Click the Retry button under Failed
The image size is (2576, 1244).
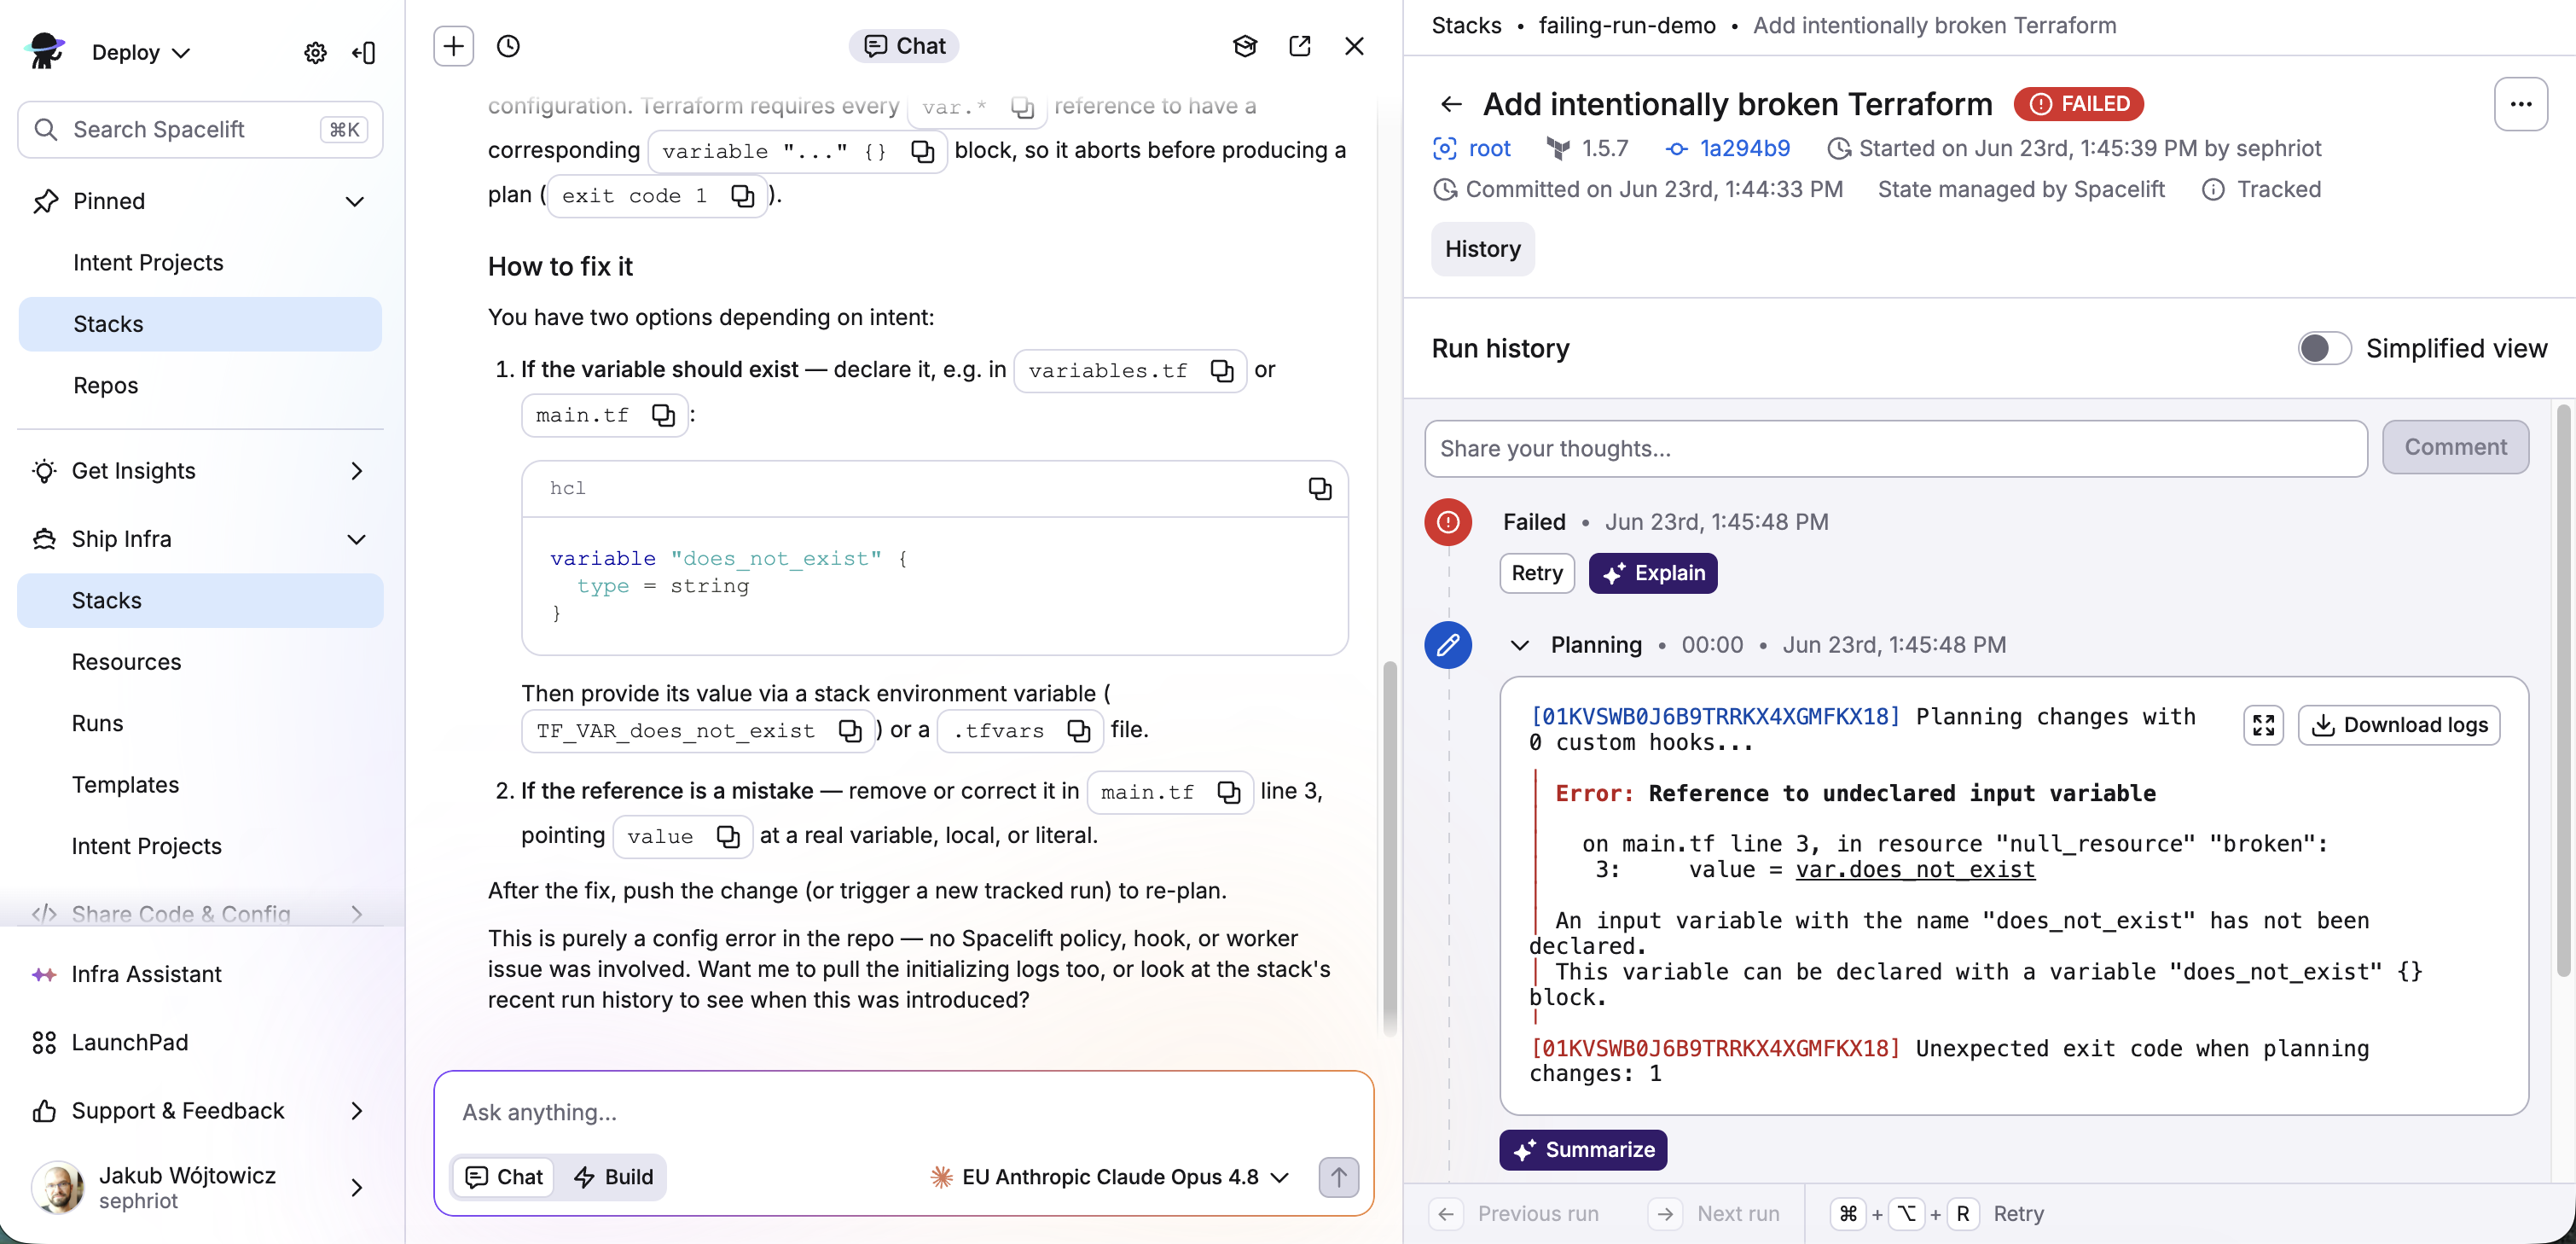click(1536, 573)
